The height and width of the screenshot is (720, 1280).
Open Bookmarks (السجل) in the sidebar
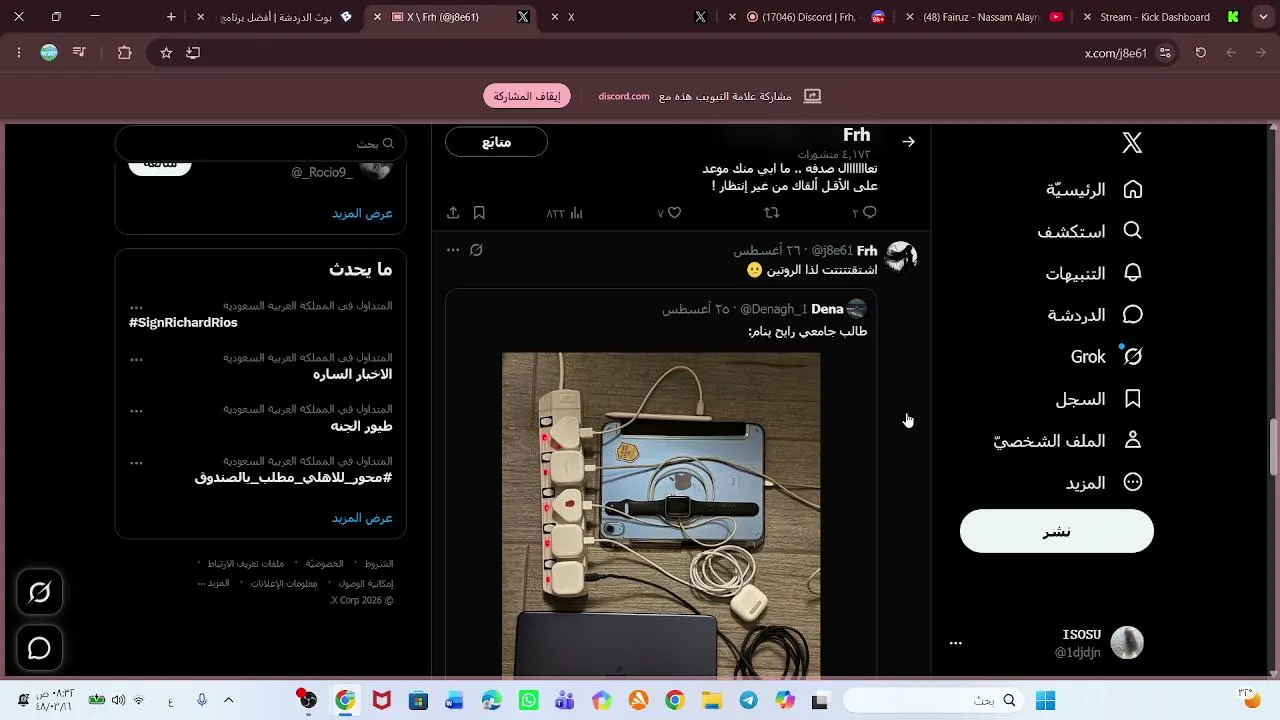click(1099, 399)
